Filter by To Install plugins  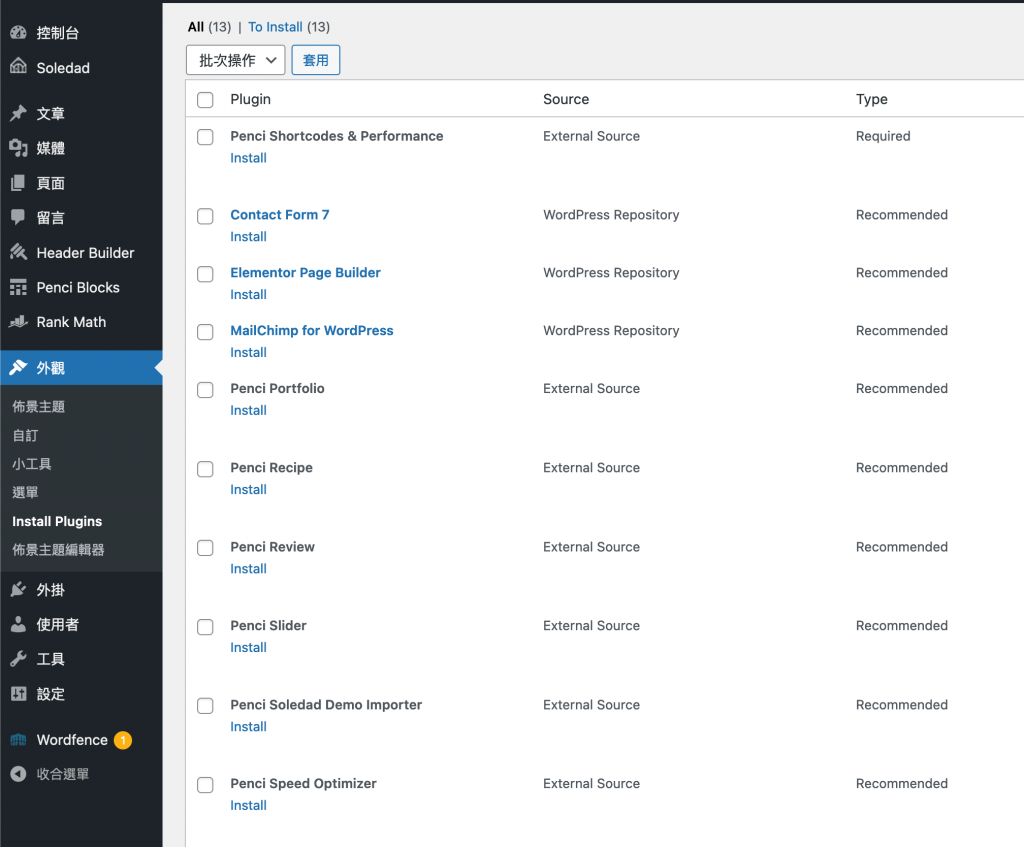275,27
